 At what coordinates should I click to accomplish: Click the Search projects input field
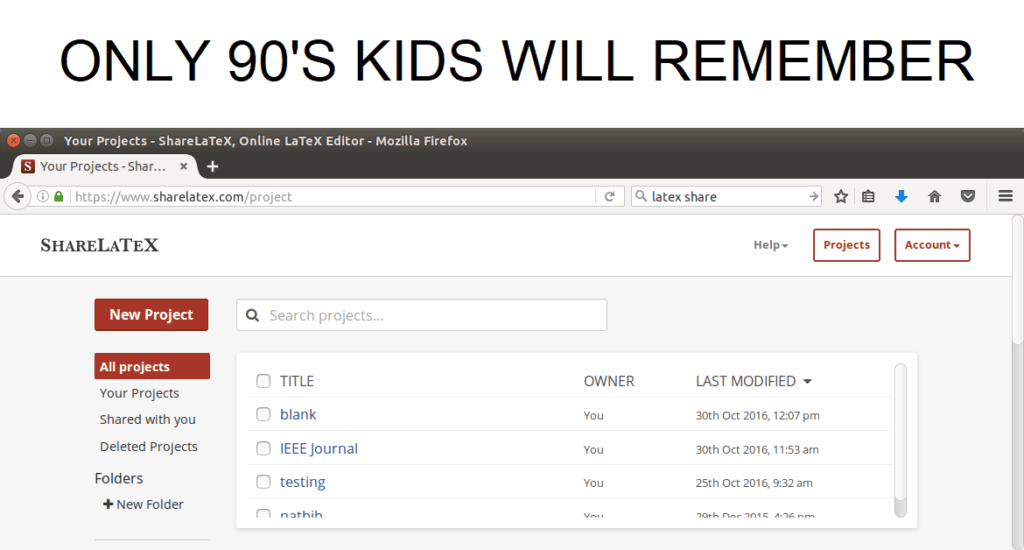pyautogui.click(x=422, y=315)
